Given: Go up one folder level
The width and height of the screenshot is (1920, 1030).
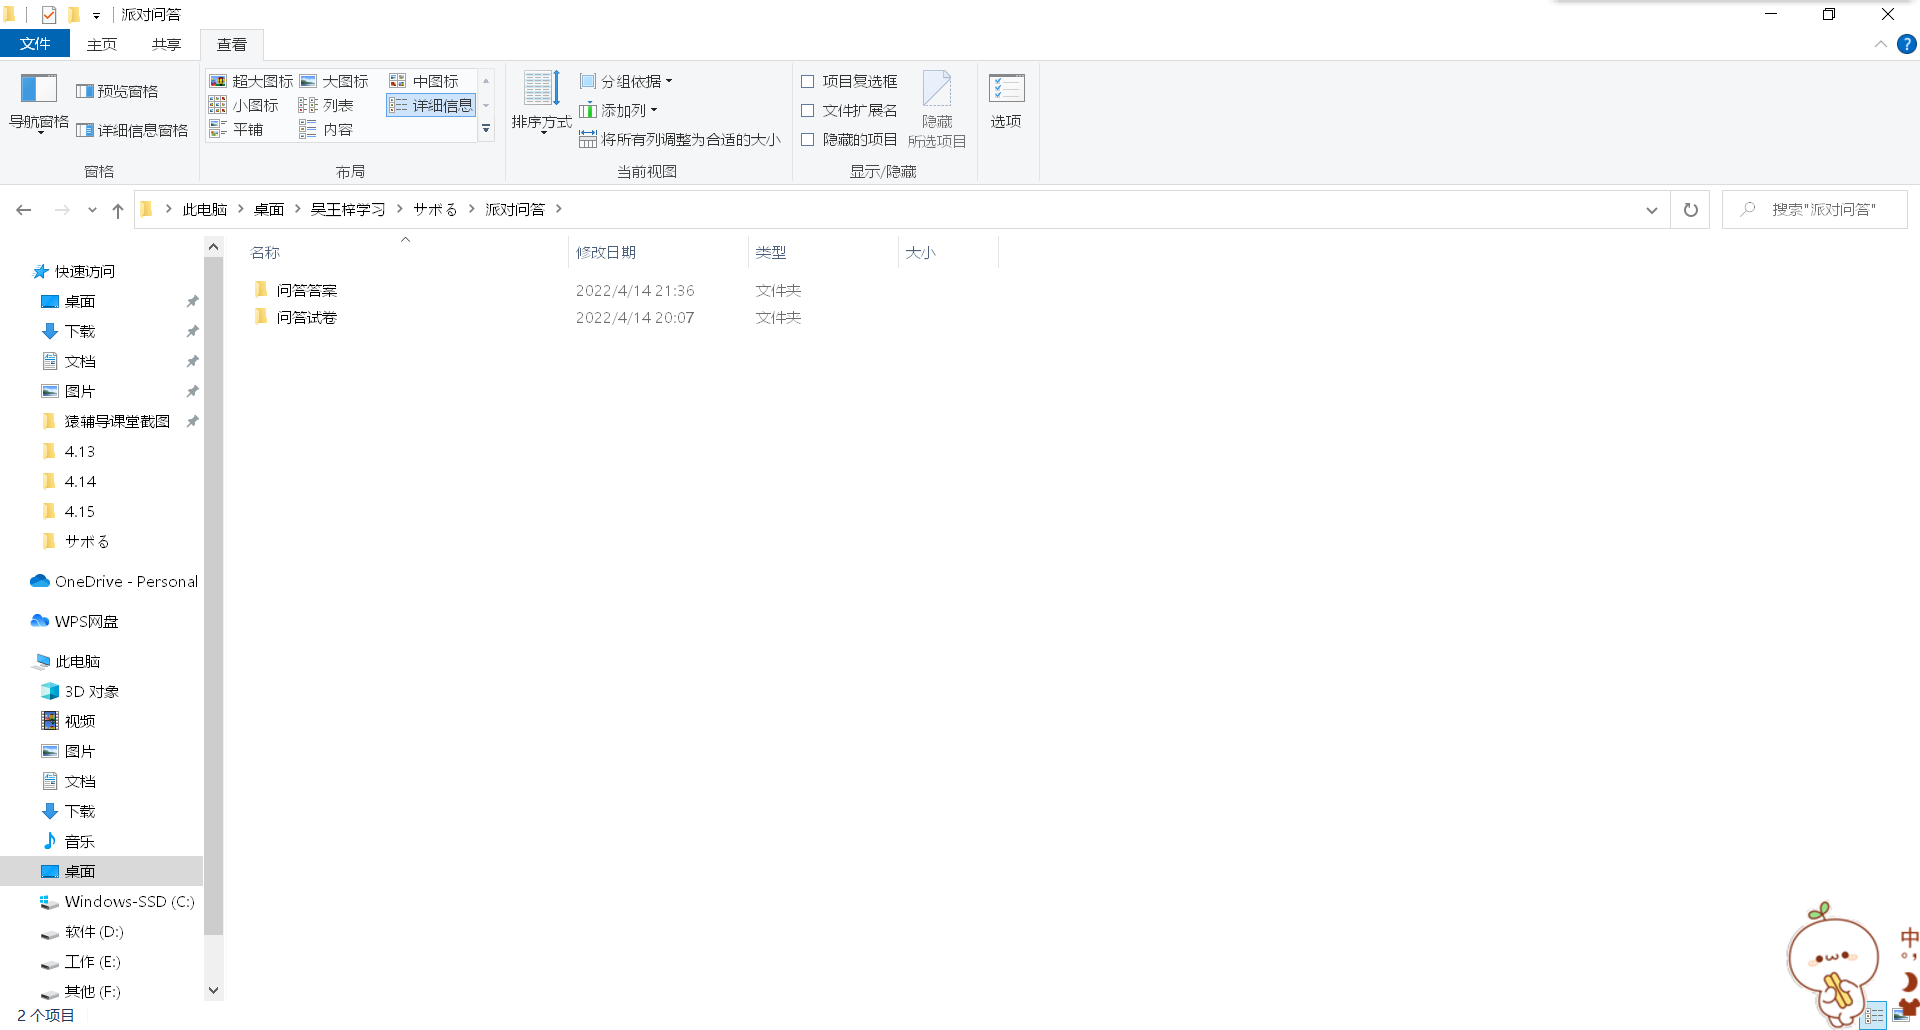Looking at the screenshot, I should (x=118, y=210).
